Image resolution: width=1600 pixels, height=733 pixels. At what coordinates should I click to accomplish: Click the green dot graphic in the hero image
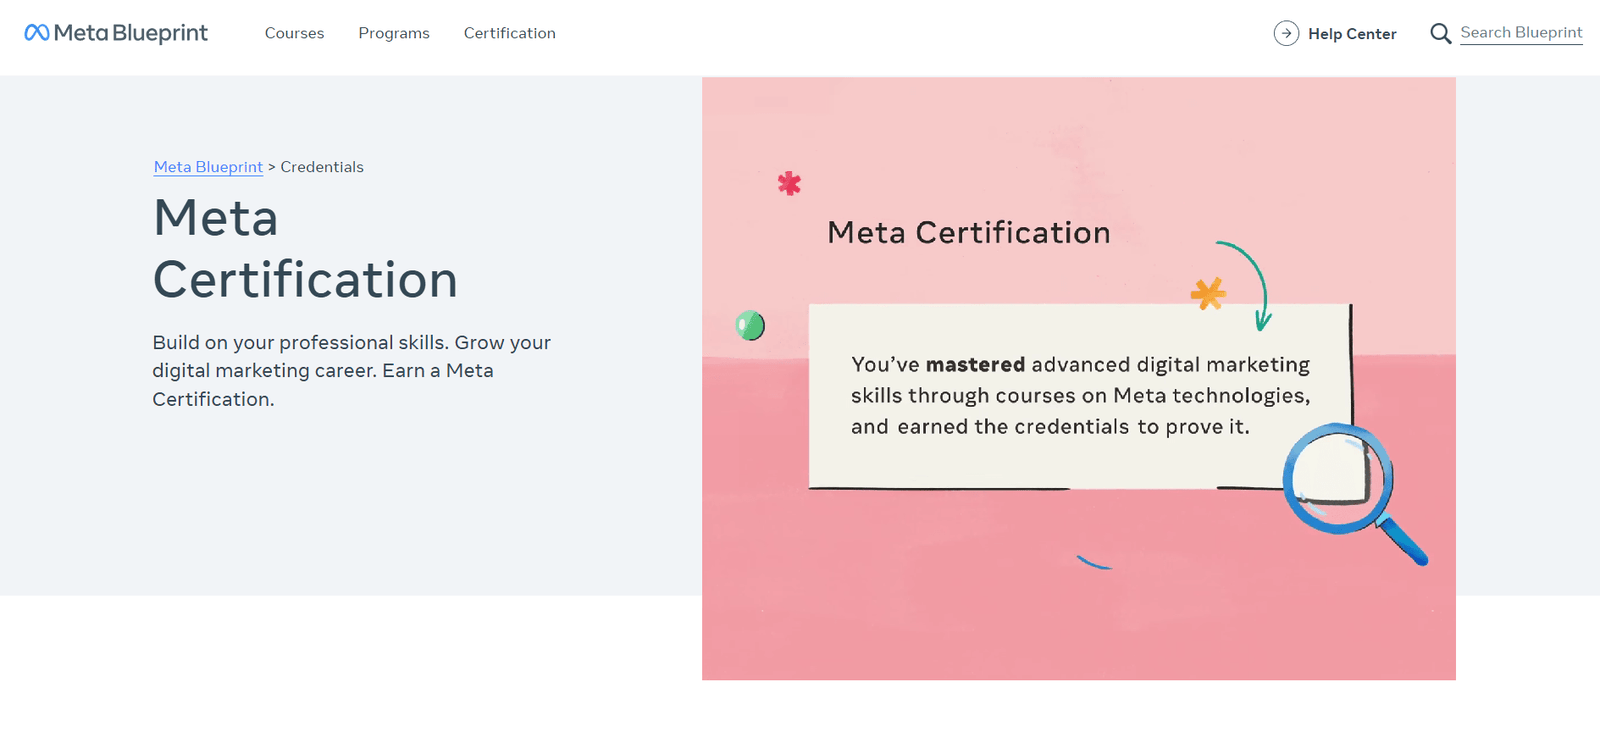pos(750,325)
